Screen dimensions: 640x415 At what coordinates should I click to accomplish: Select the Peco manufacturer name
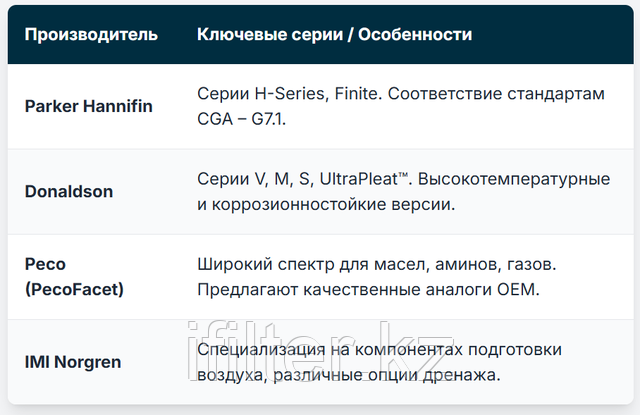coord(44,265)
